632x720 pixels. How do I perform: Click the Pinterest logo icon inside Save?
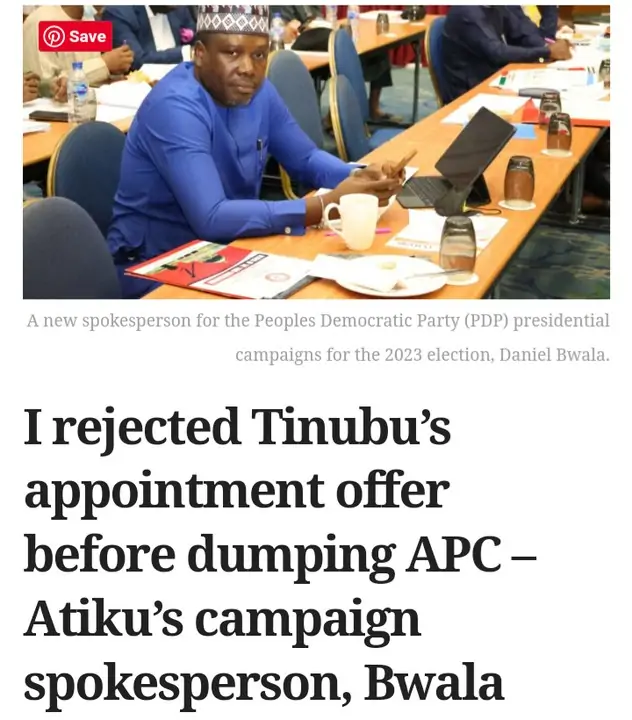[54, 36]
